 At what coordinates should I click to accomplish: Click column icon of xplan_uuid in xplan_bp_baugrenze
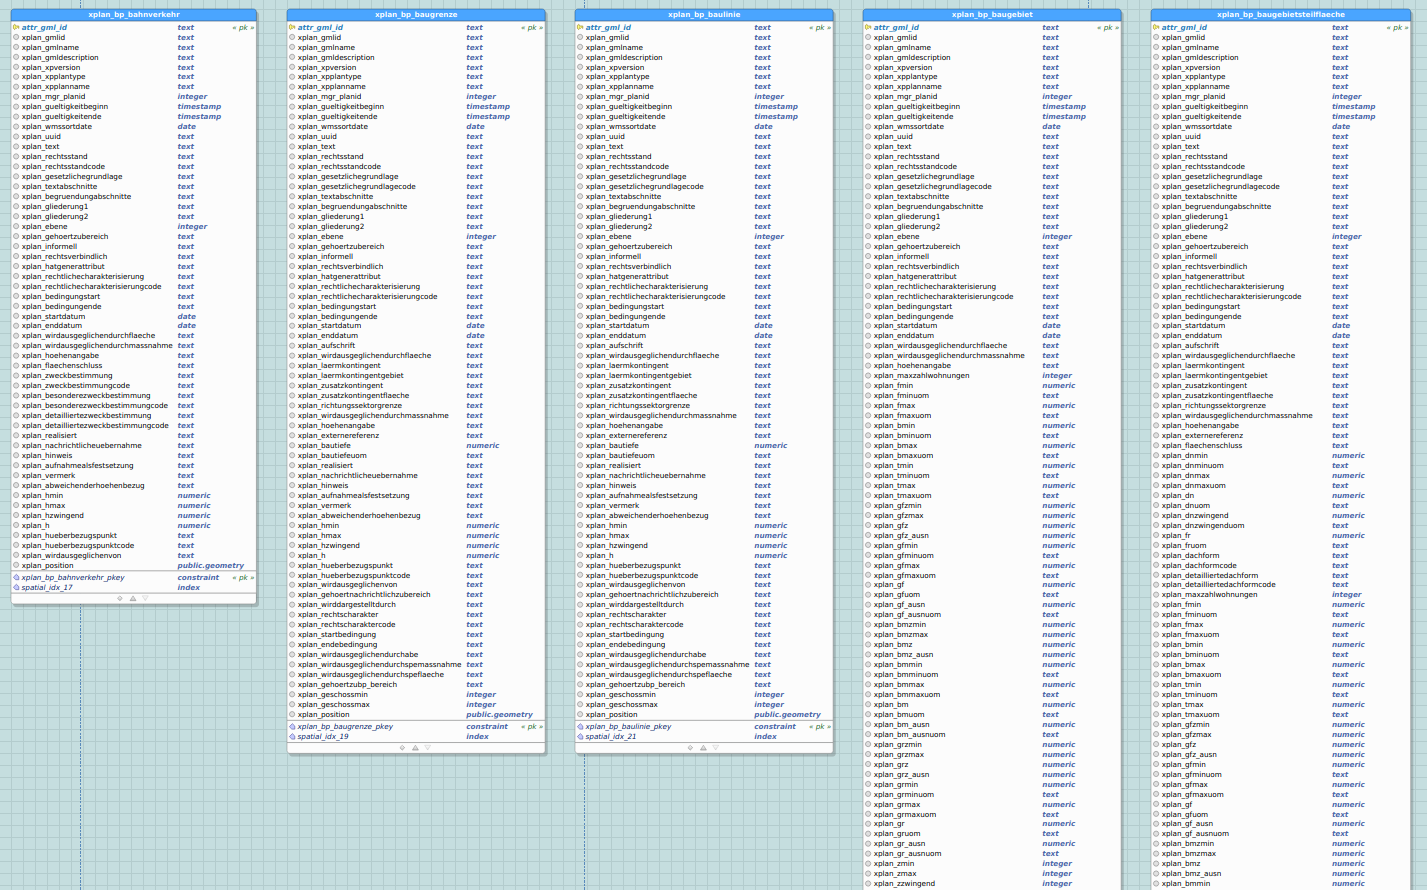point(292,137)
